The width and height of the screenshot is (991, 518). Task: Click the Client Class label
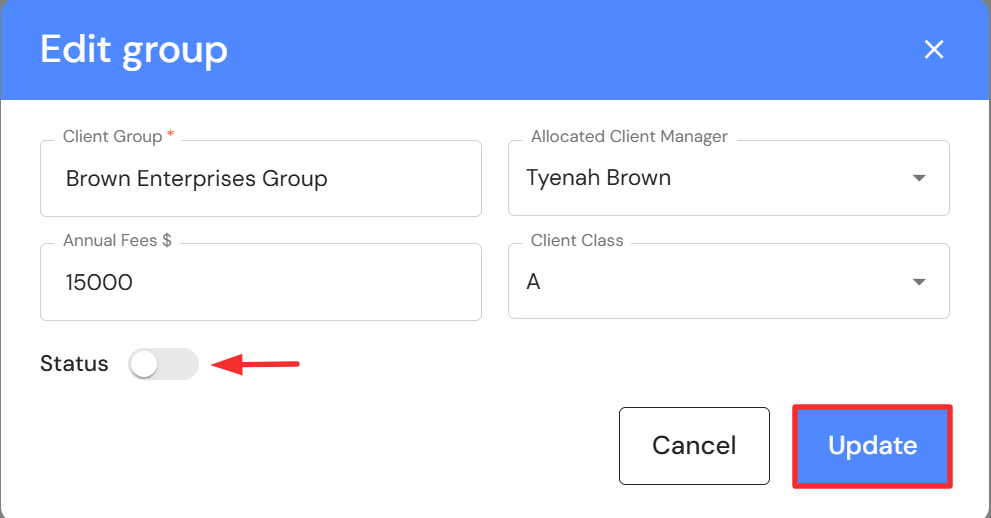coord(577,240)
